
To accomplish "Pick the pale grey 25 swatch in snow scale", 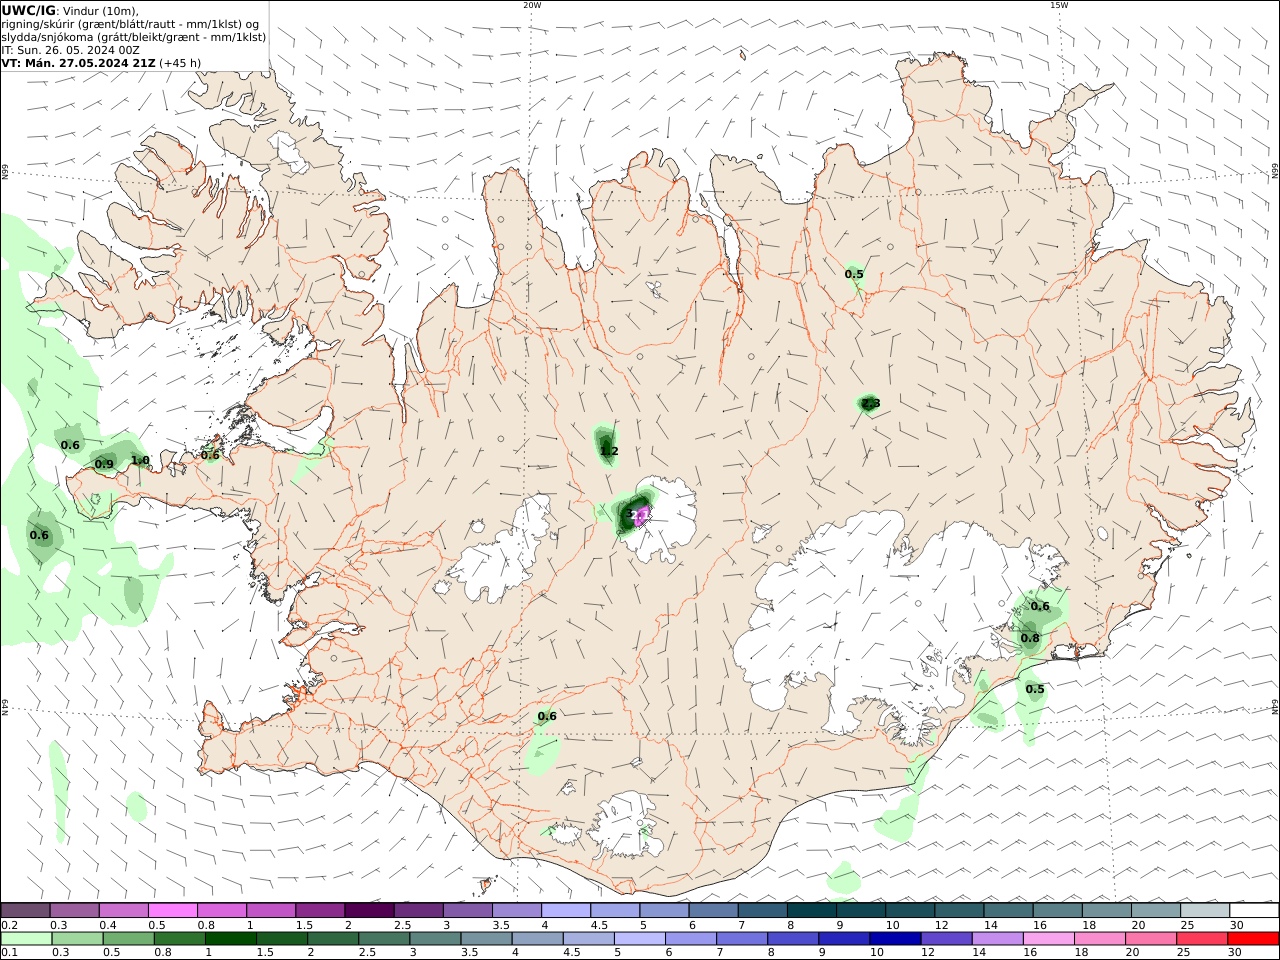I will pos(1205,910).
